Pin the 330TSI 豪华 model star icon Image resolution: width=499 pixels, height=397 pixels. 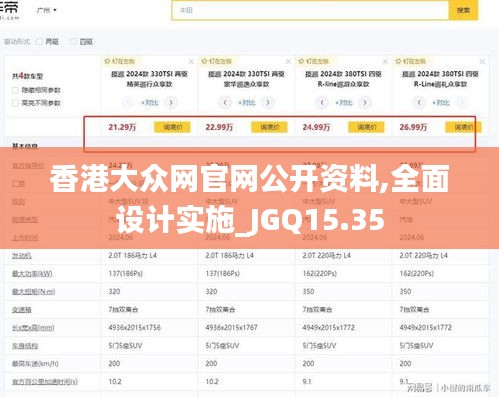pos(204,61)
